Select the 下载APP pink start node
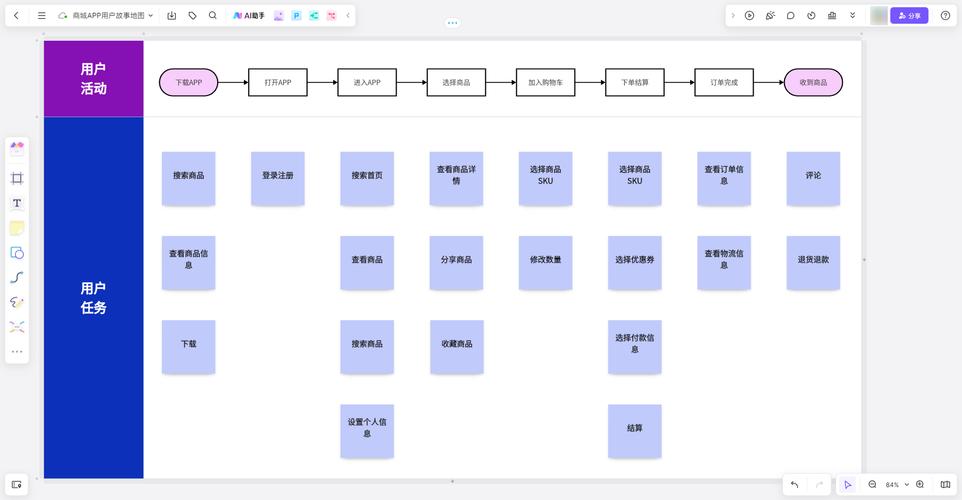 pos(188,82)
